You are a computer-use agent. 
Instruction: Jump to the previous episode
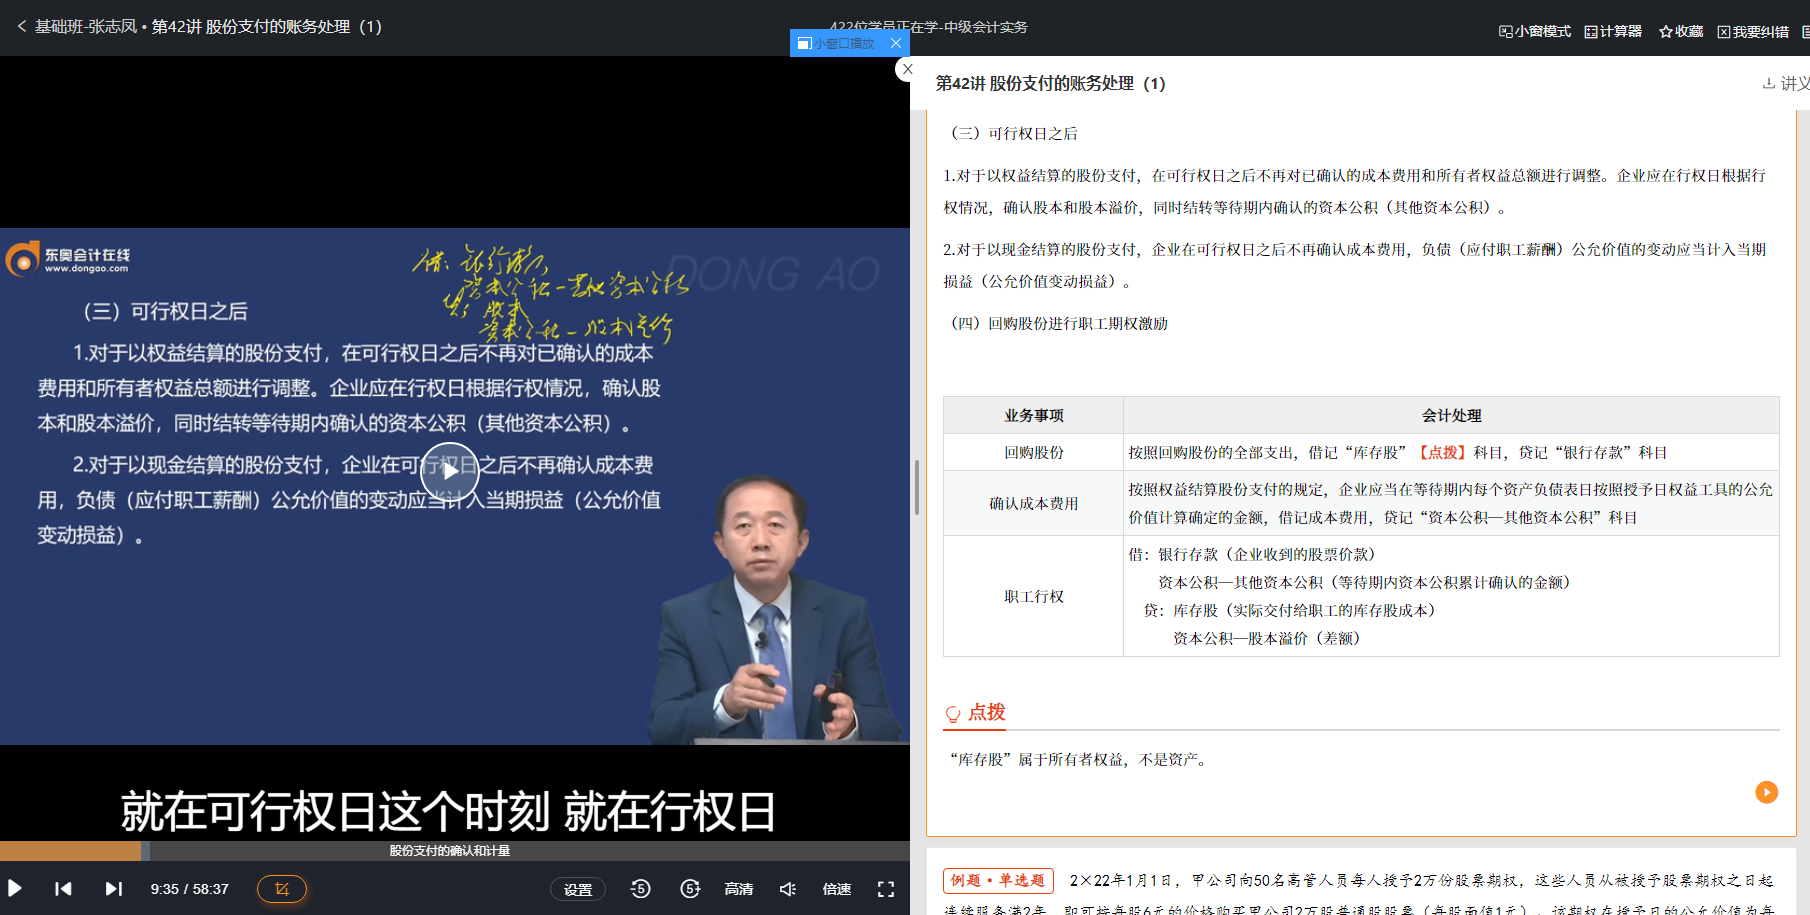[x=63, y=888]
